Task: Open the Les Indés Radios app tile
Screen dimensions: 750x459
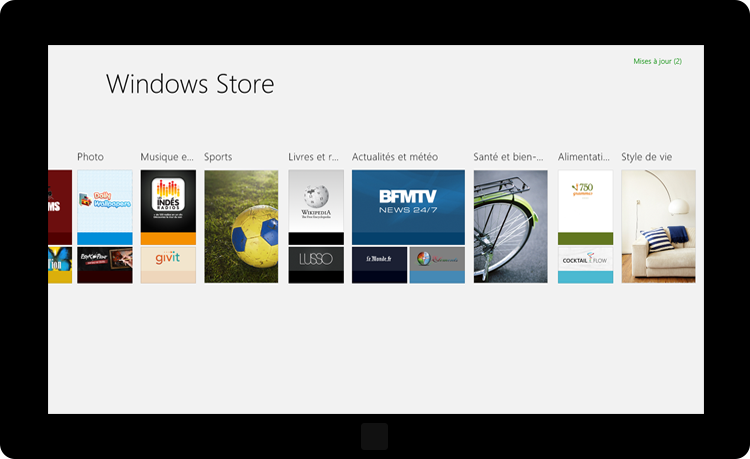Action: 168,207
